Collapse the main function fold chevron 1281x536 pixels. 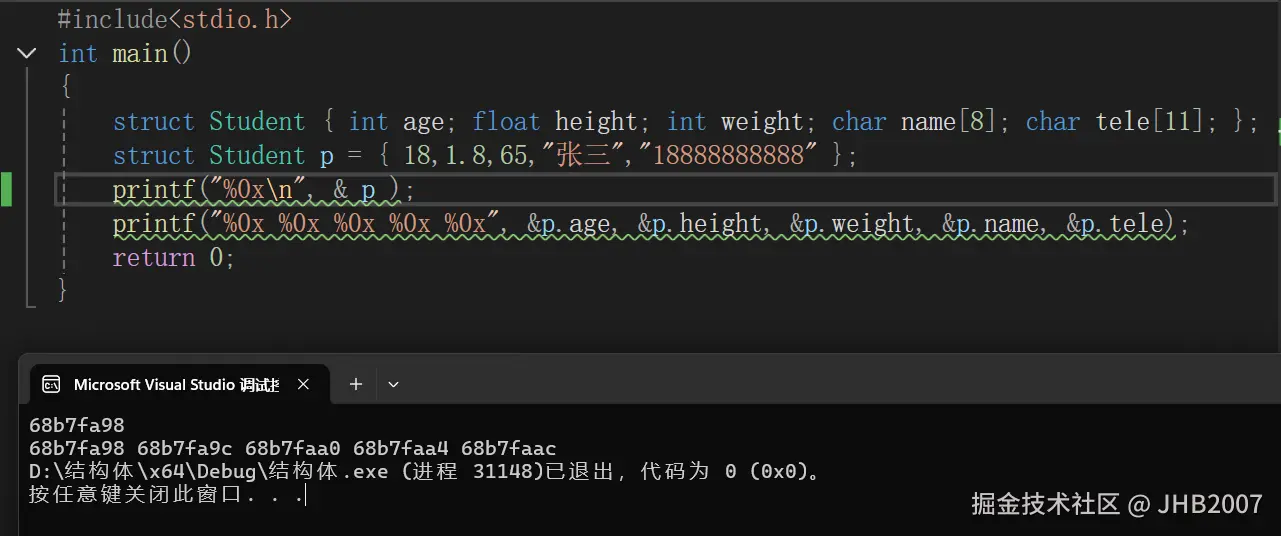(27, 54)
